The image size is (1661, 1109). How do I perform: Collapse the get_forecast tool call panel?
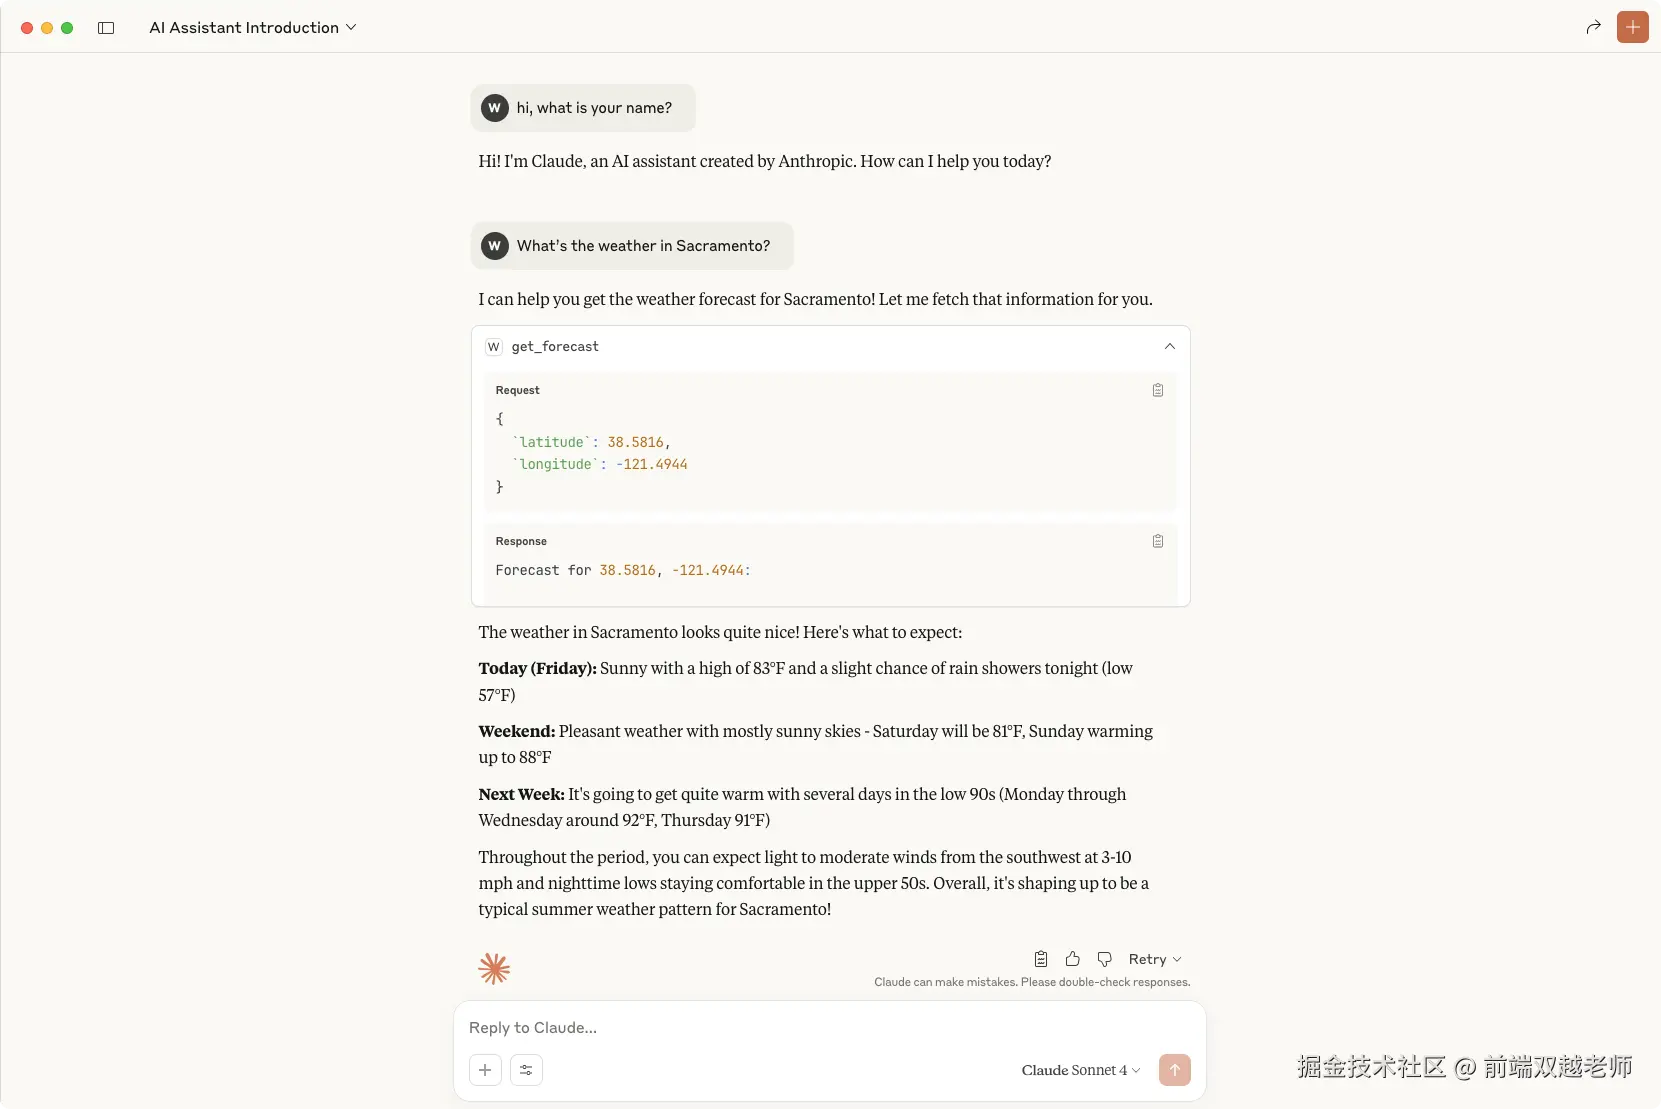point(1169,346)
